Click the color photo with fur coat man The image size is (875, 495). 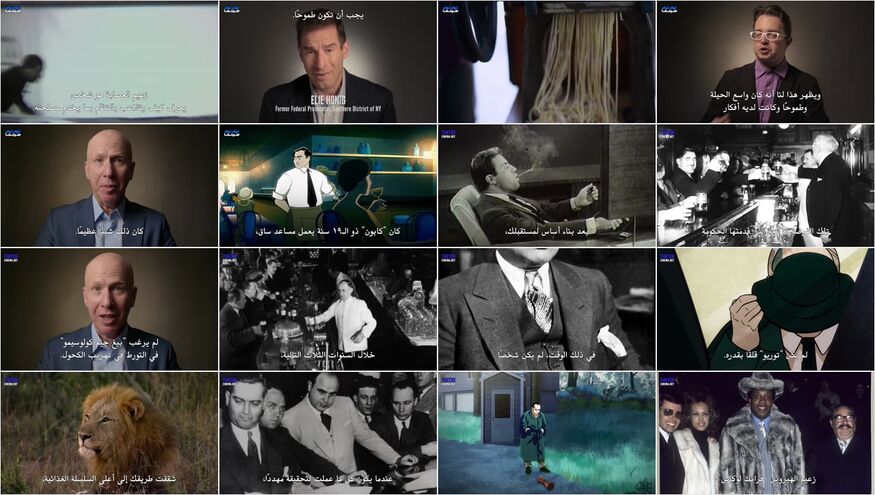point(766,433)
